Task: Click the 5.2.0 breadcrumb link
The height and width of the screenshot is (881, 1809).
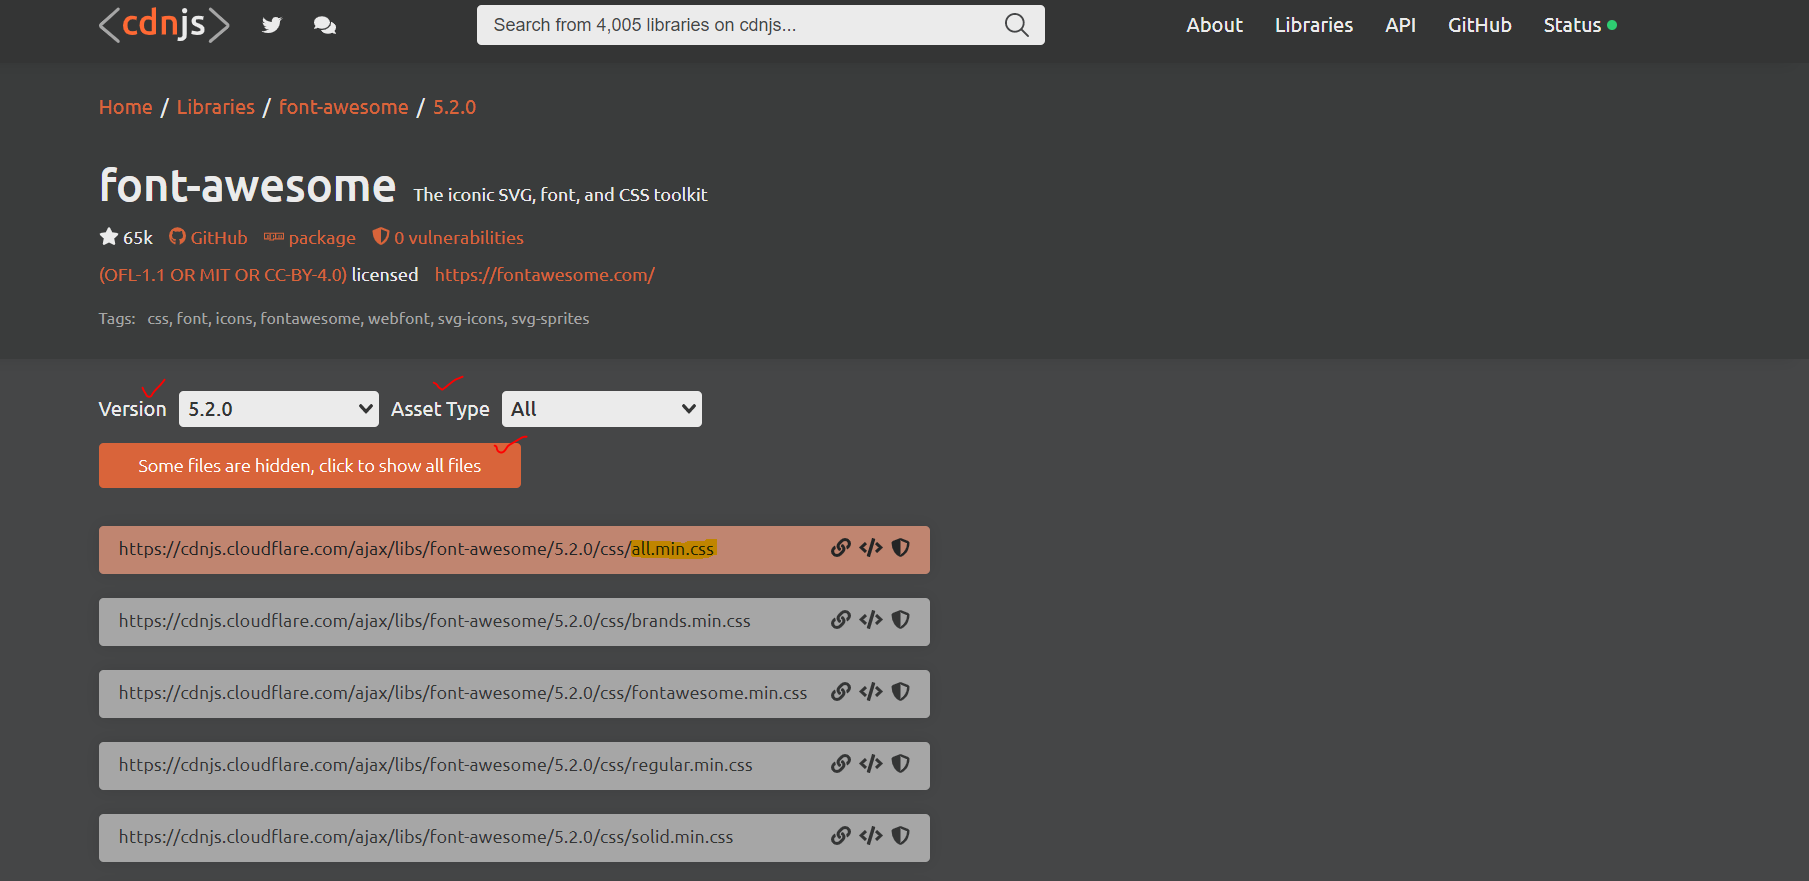Action: pos(454,107)
